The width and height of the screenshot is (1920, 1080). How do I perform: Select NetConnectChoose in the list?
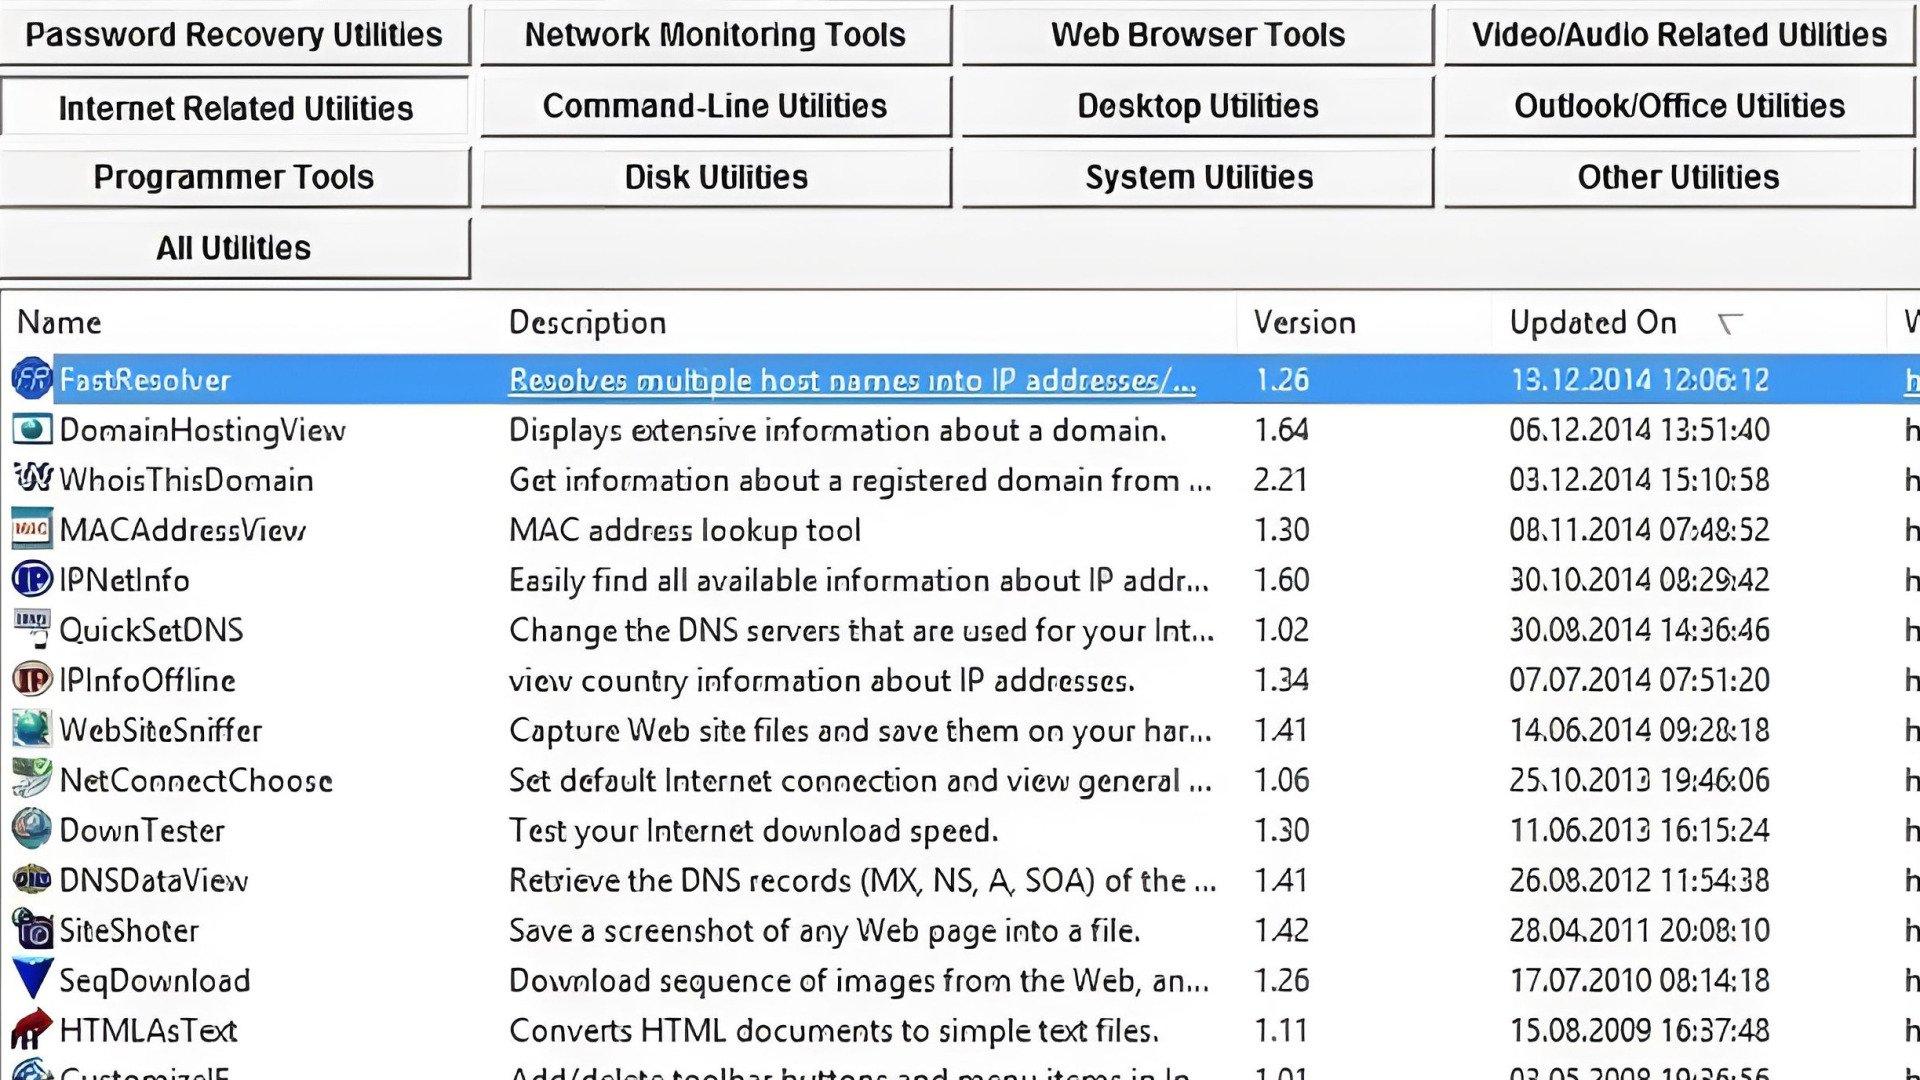(196, 780)
